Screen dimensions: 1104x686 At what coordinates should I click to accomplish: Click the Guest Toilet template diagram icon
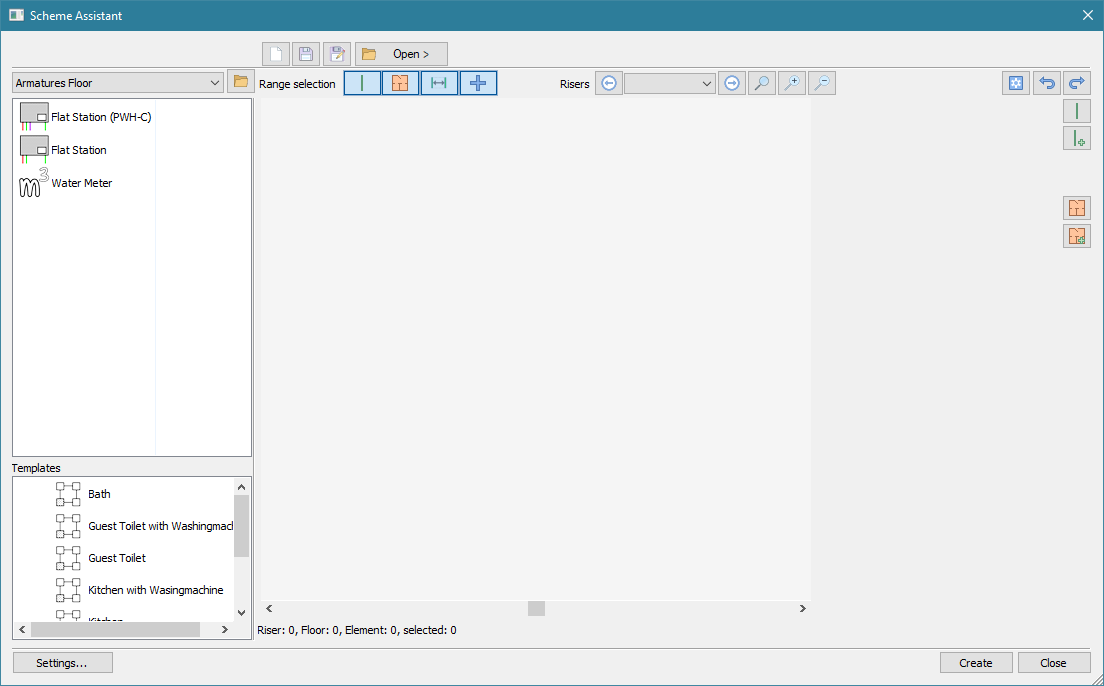tap(68, 558)
